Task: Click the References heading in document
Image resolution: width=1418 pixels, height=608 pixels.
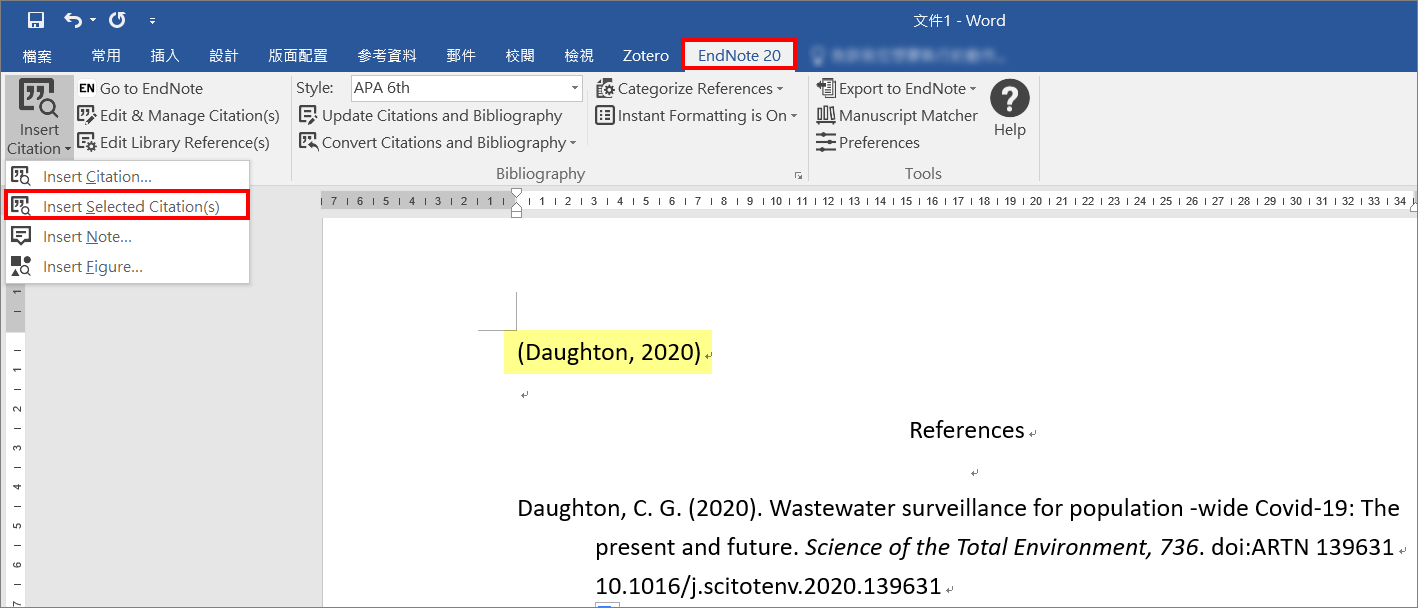Action: click(x=966, y=430)
